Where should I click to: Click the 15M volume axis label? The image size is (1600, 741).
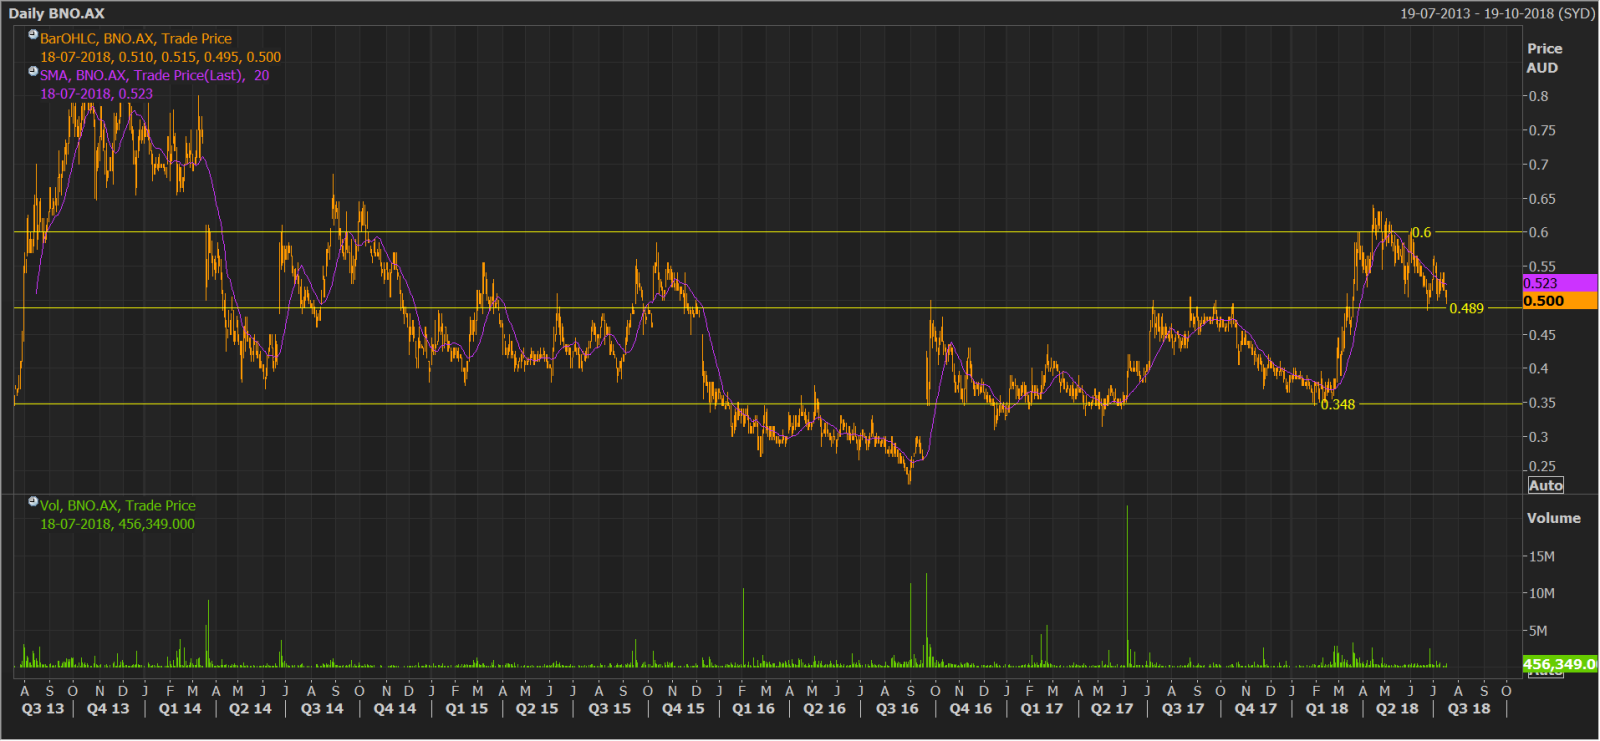pyautogui.click(x=1542, y=556)
